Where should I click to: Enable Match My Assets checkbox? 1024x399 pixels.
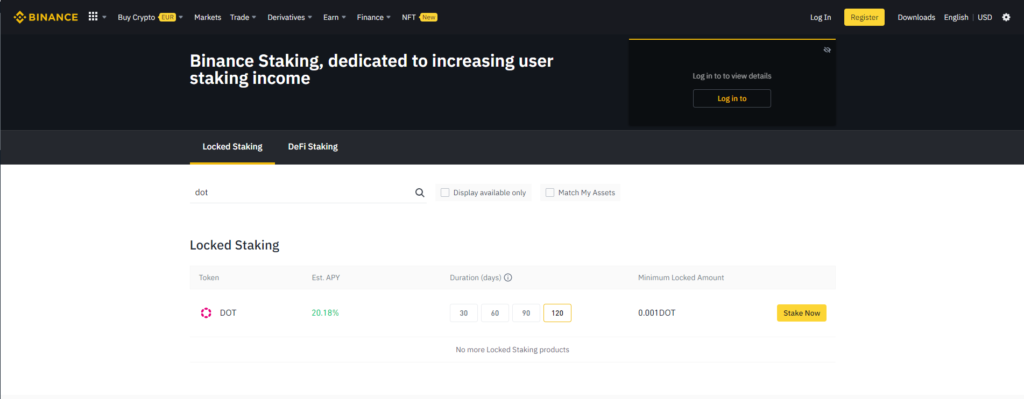pos(550,193)
